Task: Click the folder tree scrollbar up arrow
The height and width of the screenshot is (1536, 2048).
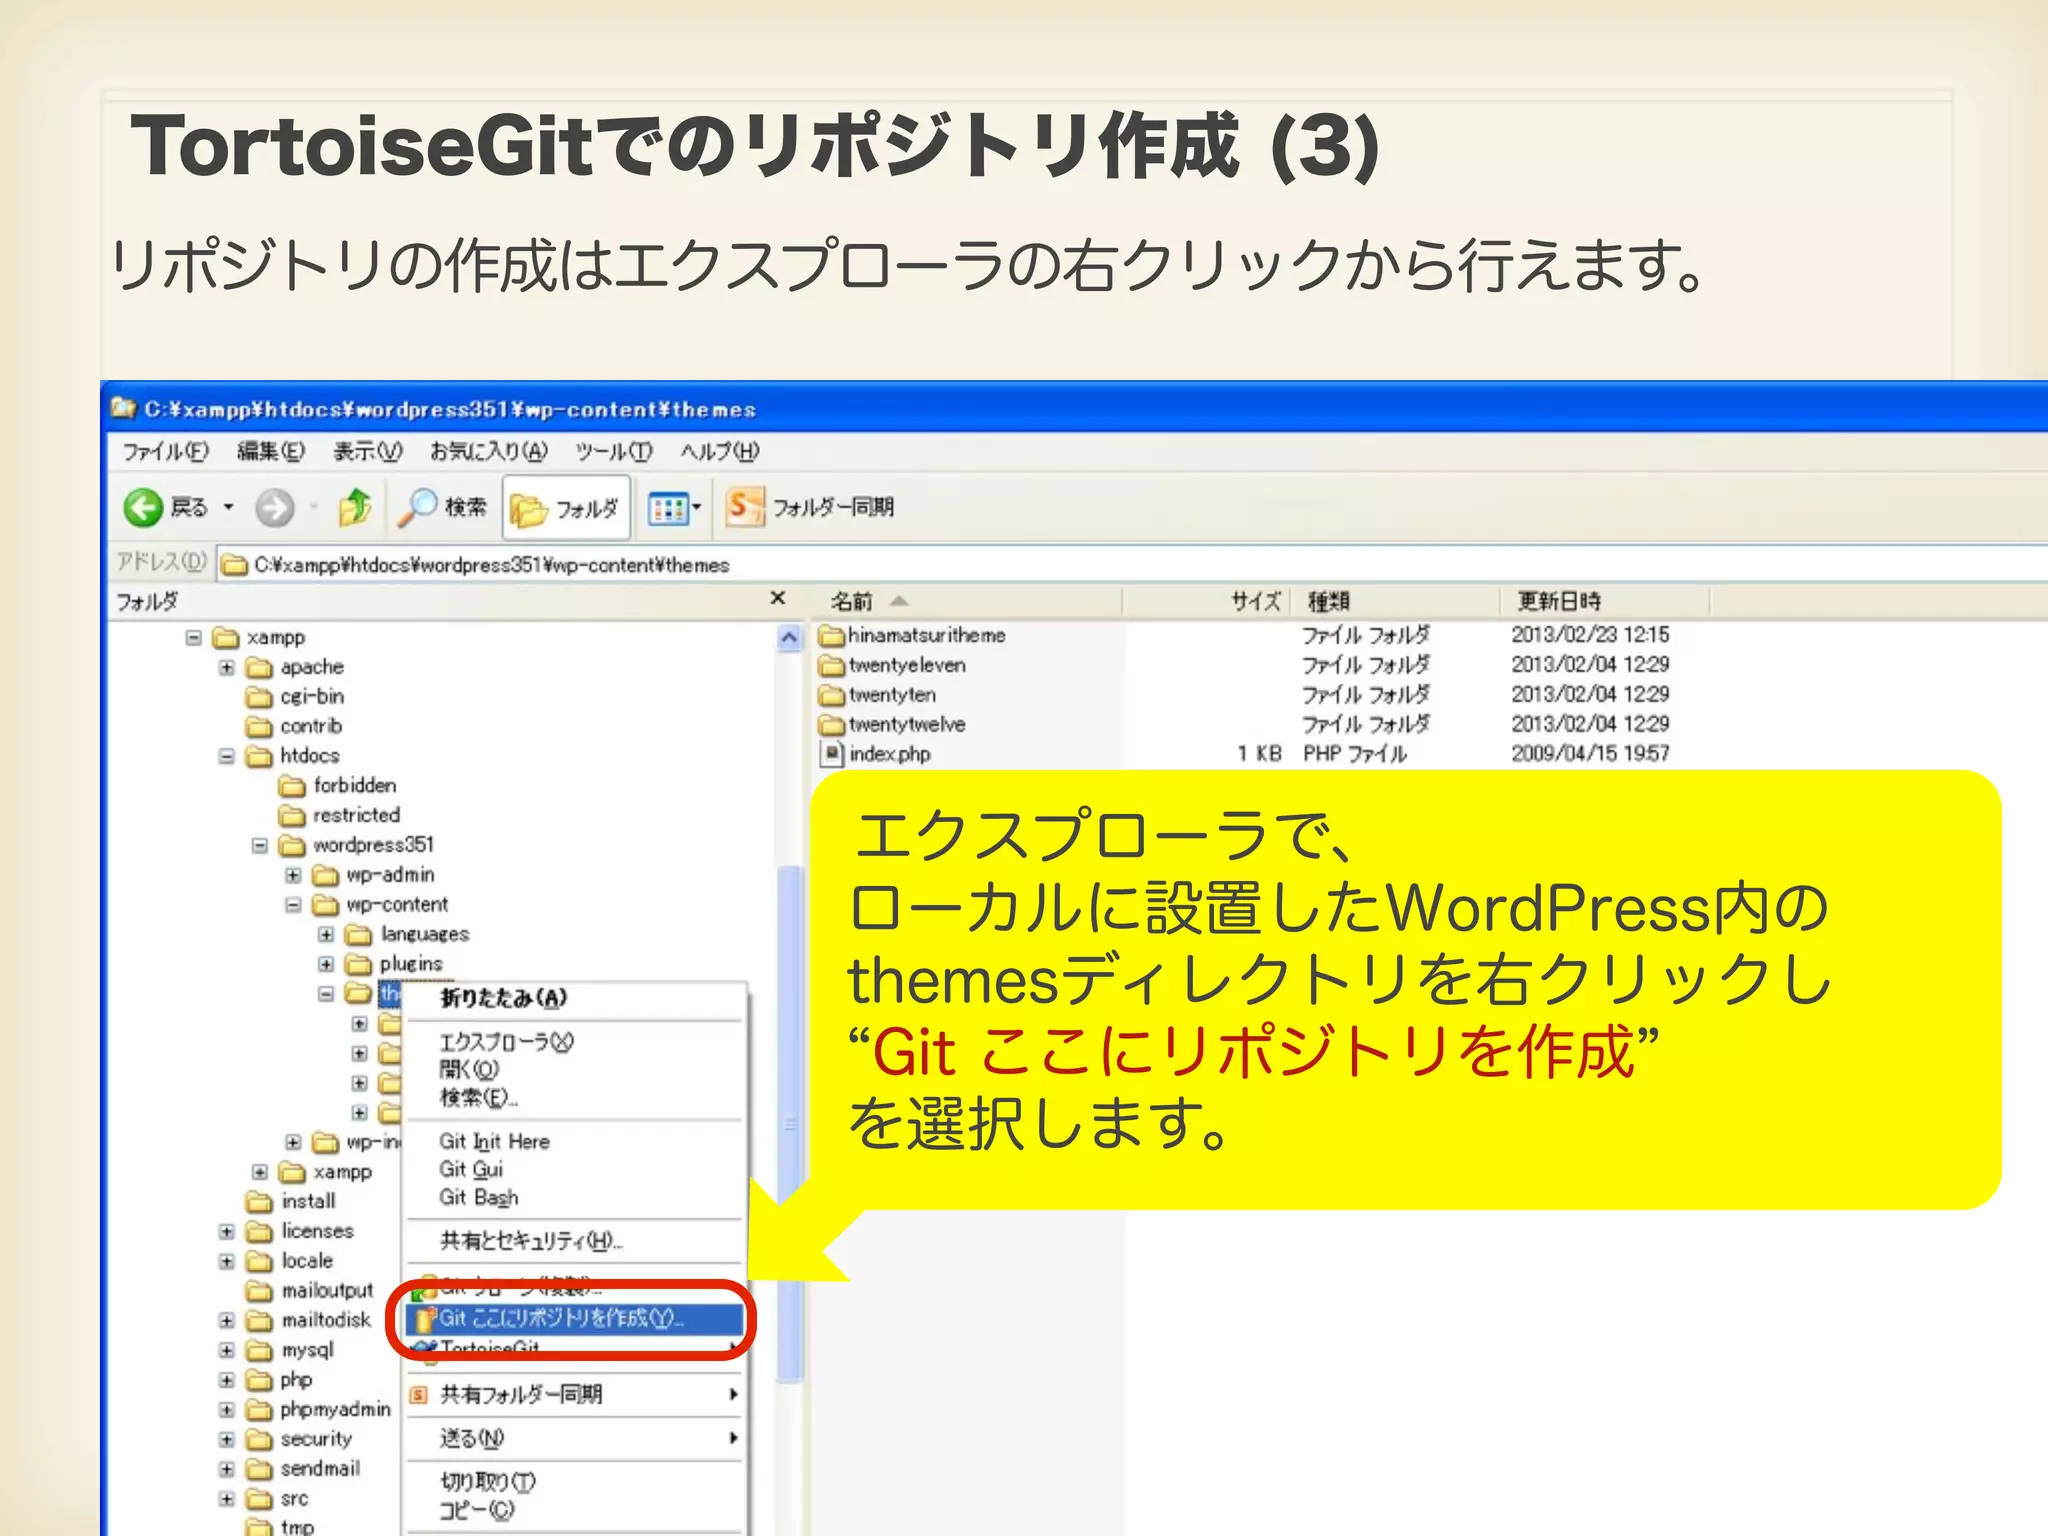Action: 790,638
